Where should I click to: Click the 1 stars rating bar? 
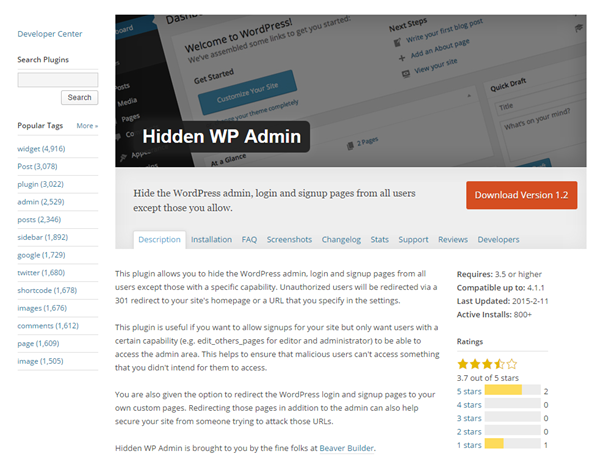point(512,443)
